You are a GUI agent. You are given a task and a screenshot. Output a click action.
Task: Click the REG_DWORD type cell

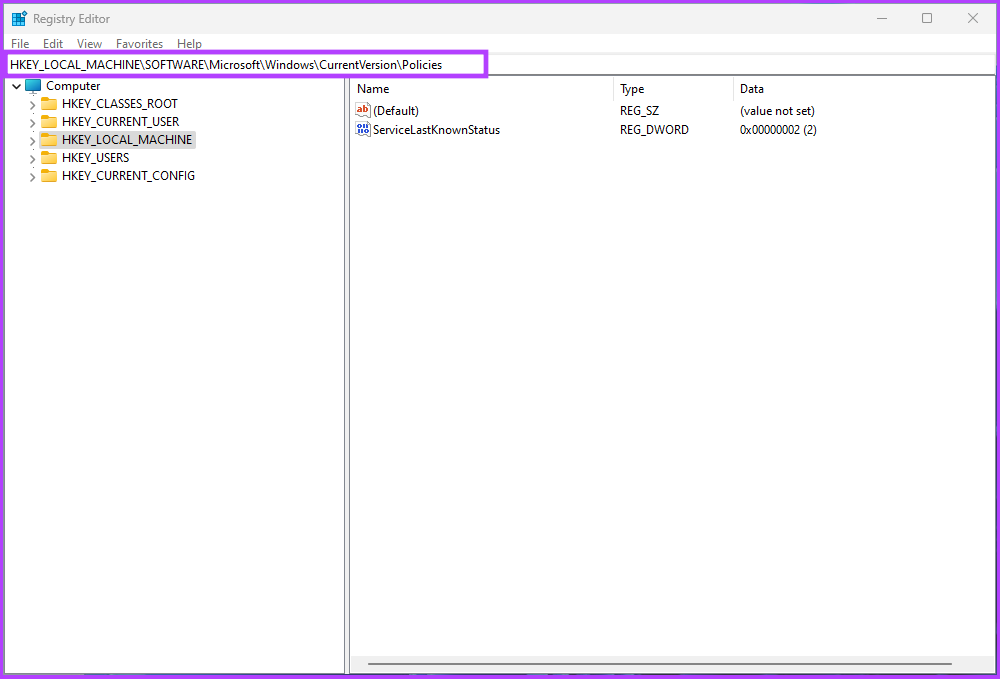pos(654,130)
